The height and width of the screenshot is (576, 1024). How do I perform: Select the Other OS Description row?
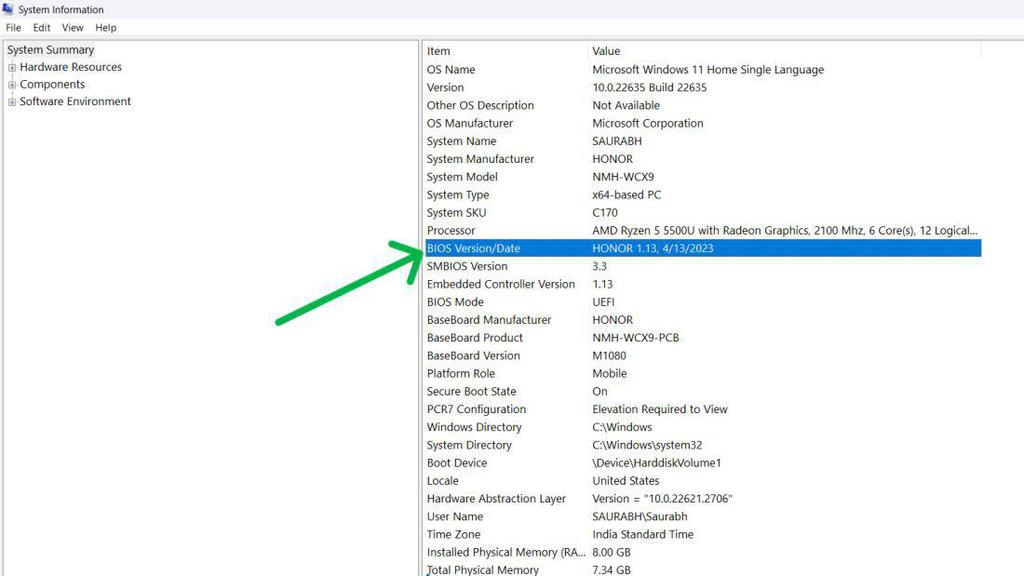703,105
